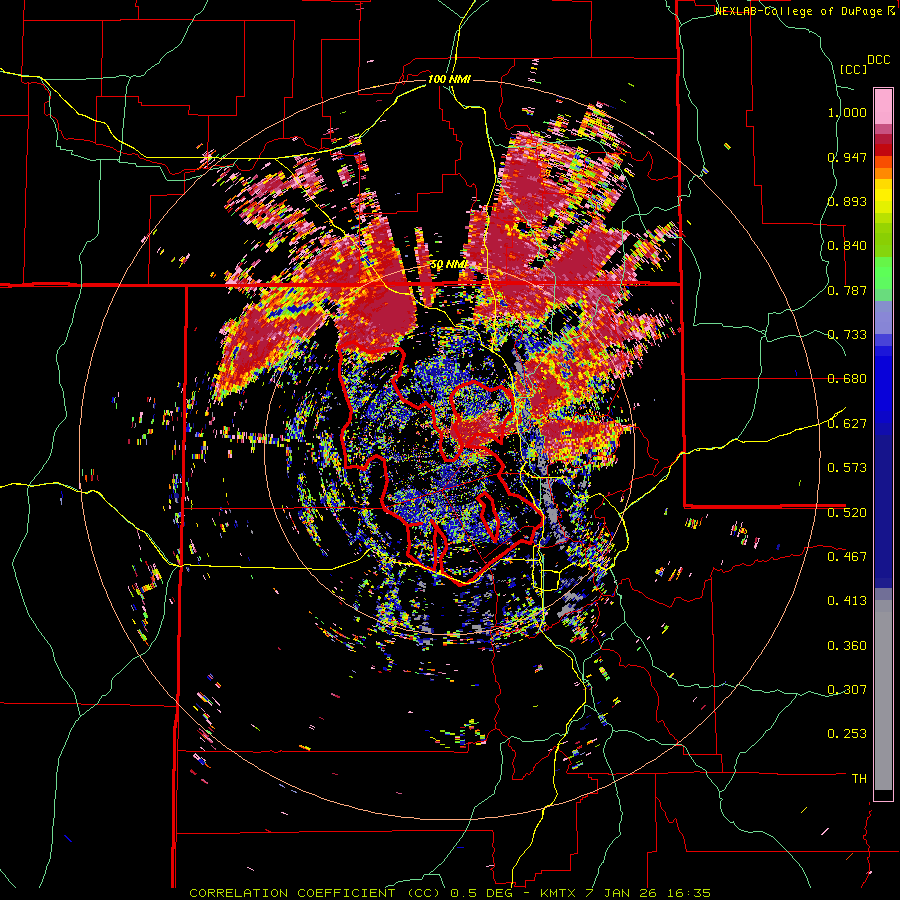Click the 100 NMI range ring label

[x=449, y=79]
